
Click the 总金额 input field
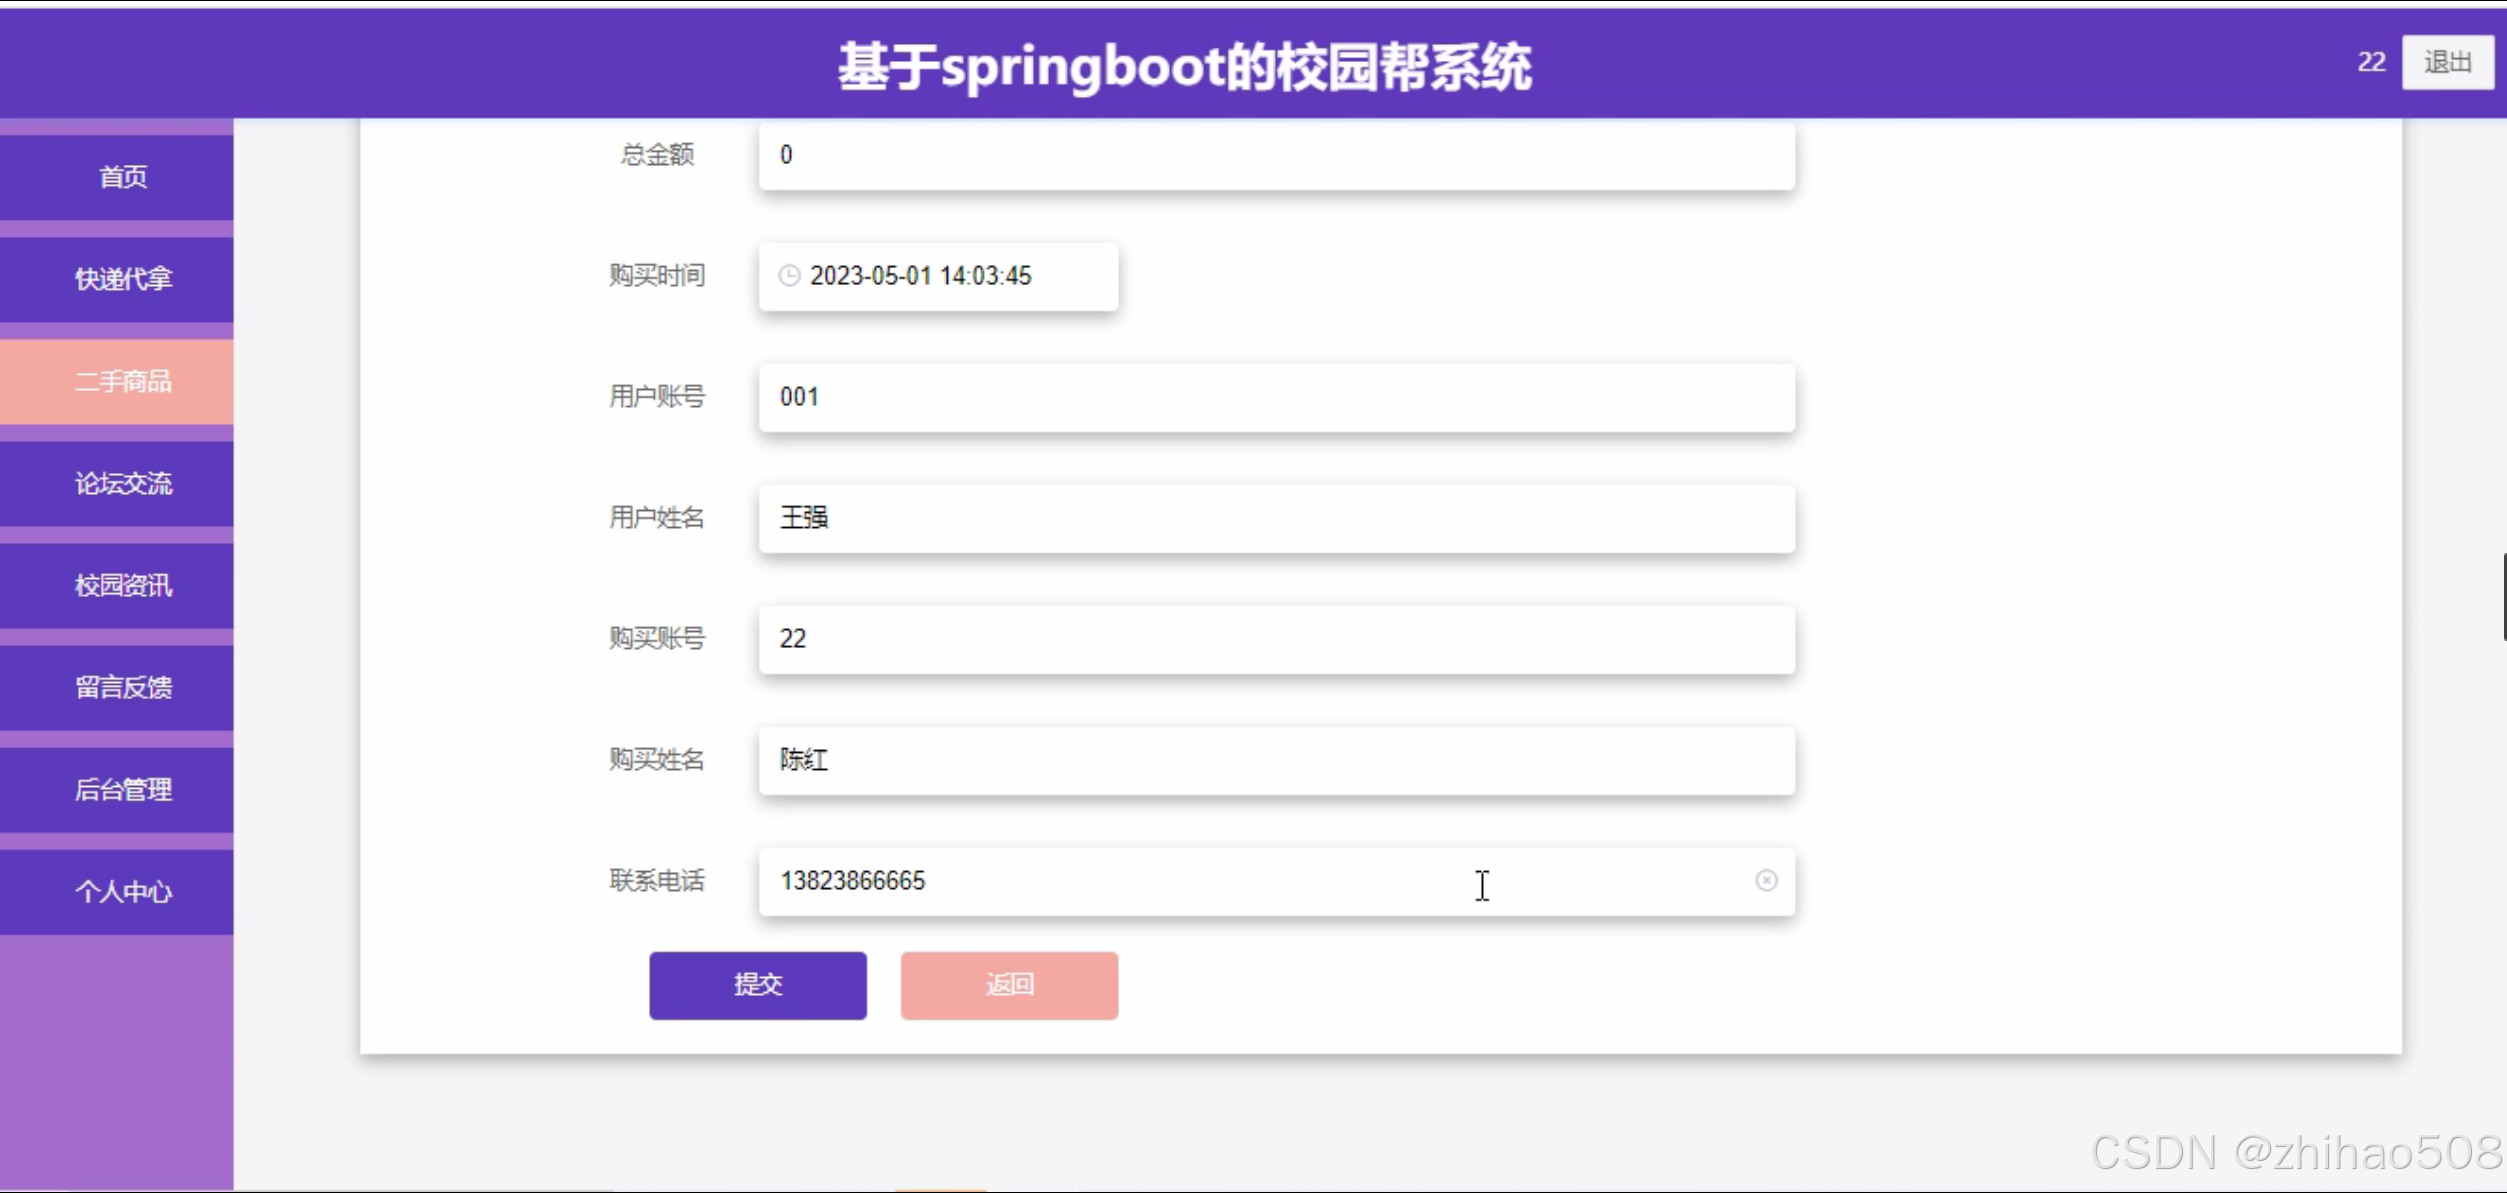pos(1275,155)
